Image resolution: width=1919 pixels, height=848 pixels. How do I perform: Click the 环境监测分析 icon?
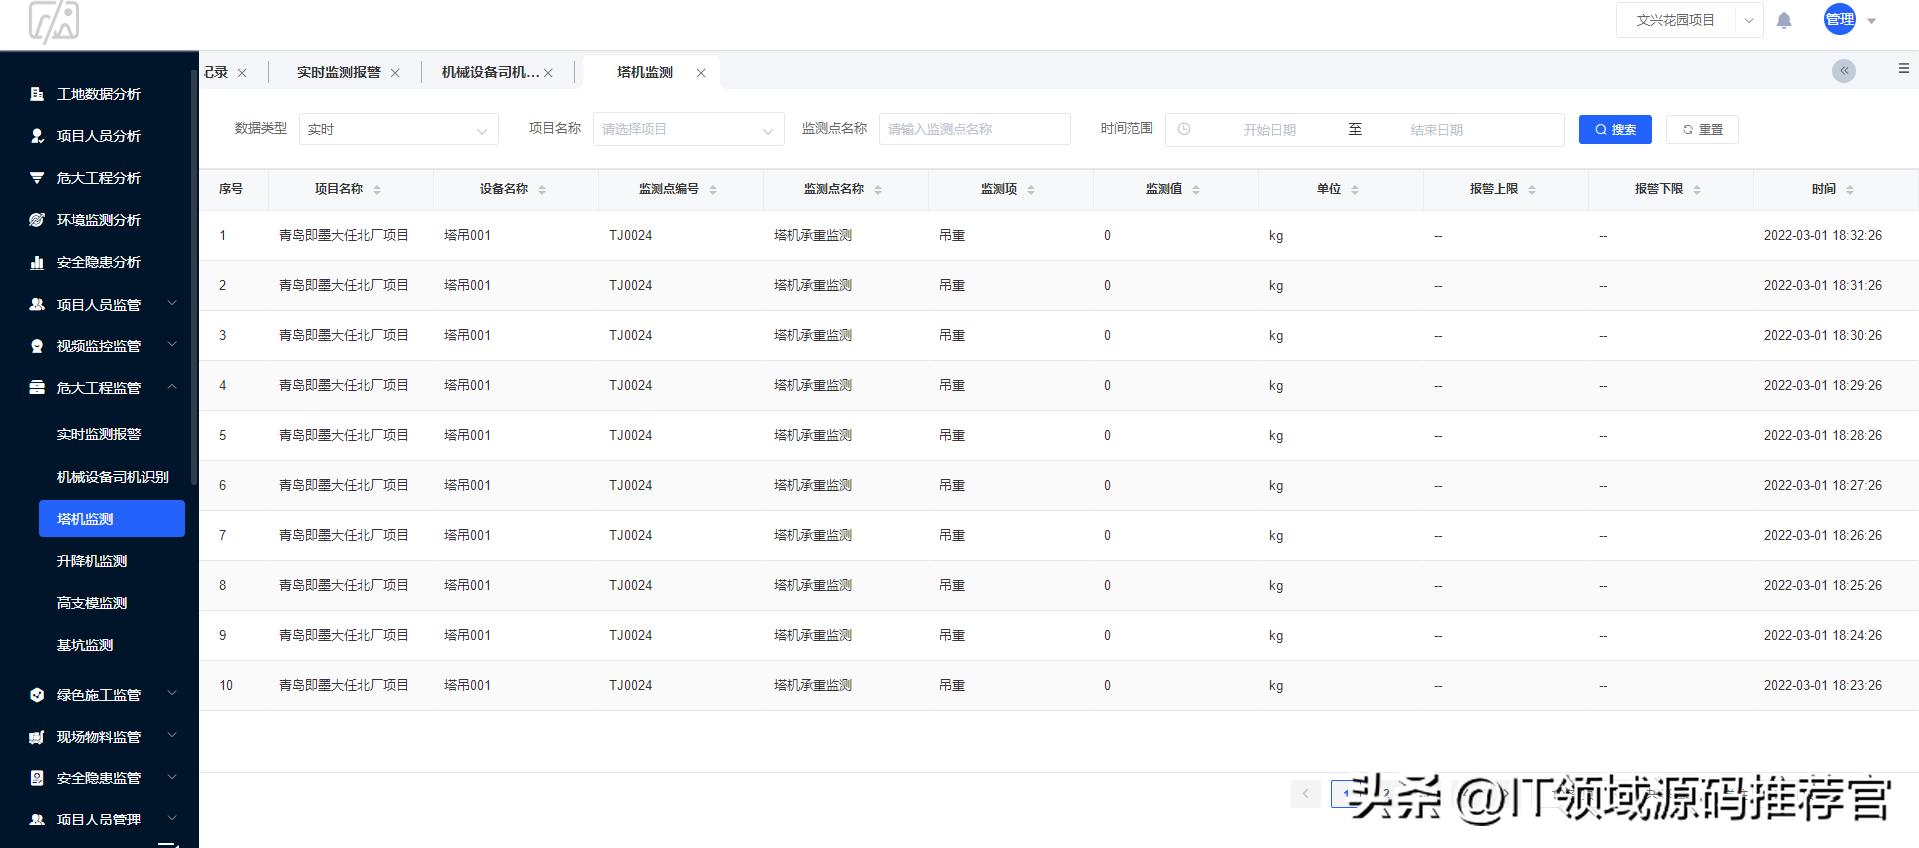click(37, 220)
